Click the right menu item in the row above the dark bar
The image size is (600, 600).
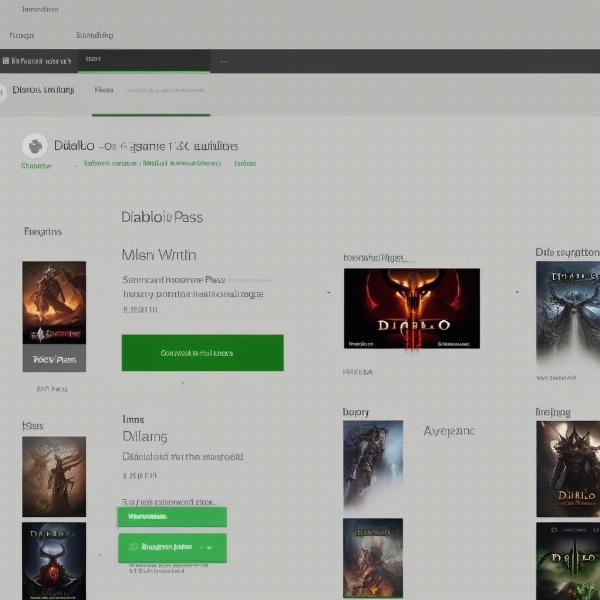pyautogui.click(x=95, y=35)
